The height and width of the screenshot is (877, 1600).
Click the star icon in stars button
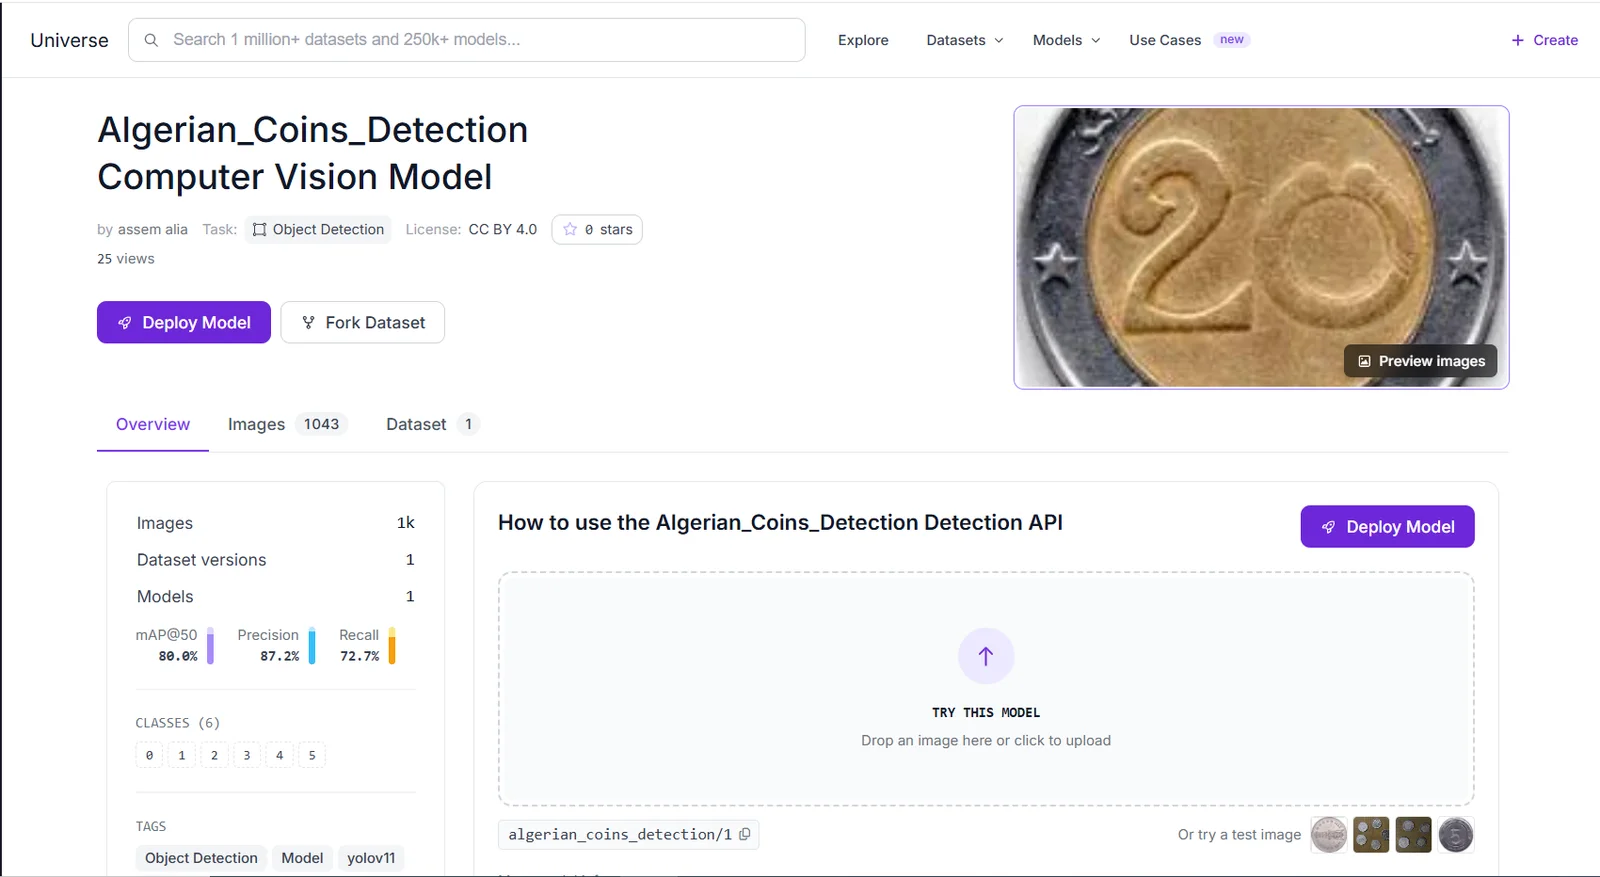(570, 229)
